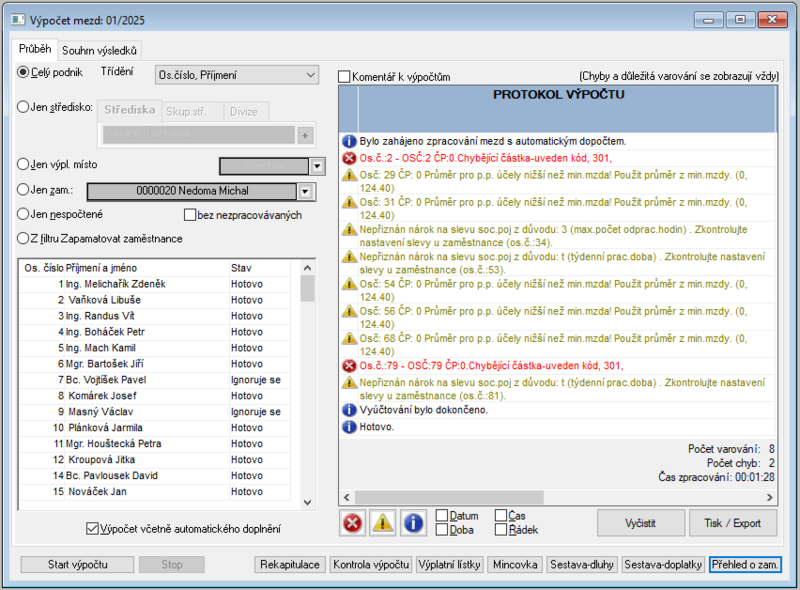This screenshot has width=800, height=590.
Task: Open the employee dropdown showing Nedoma Michal
Action: click(305, 191)
